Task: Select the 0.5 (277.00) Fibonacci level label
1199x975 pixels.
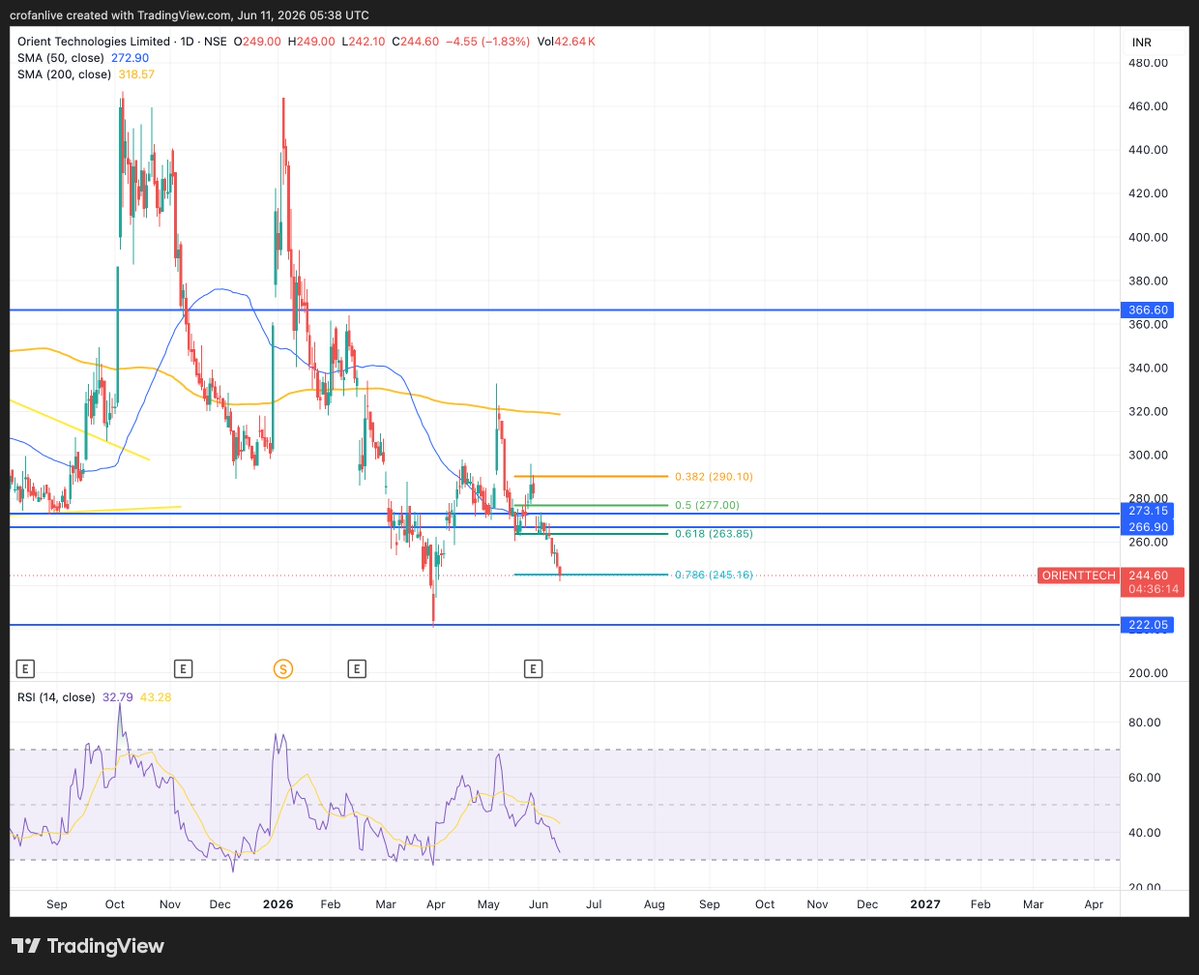Action: click(x=707, y=505)
